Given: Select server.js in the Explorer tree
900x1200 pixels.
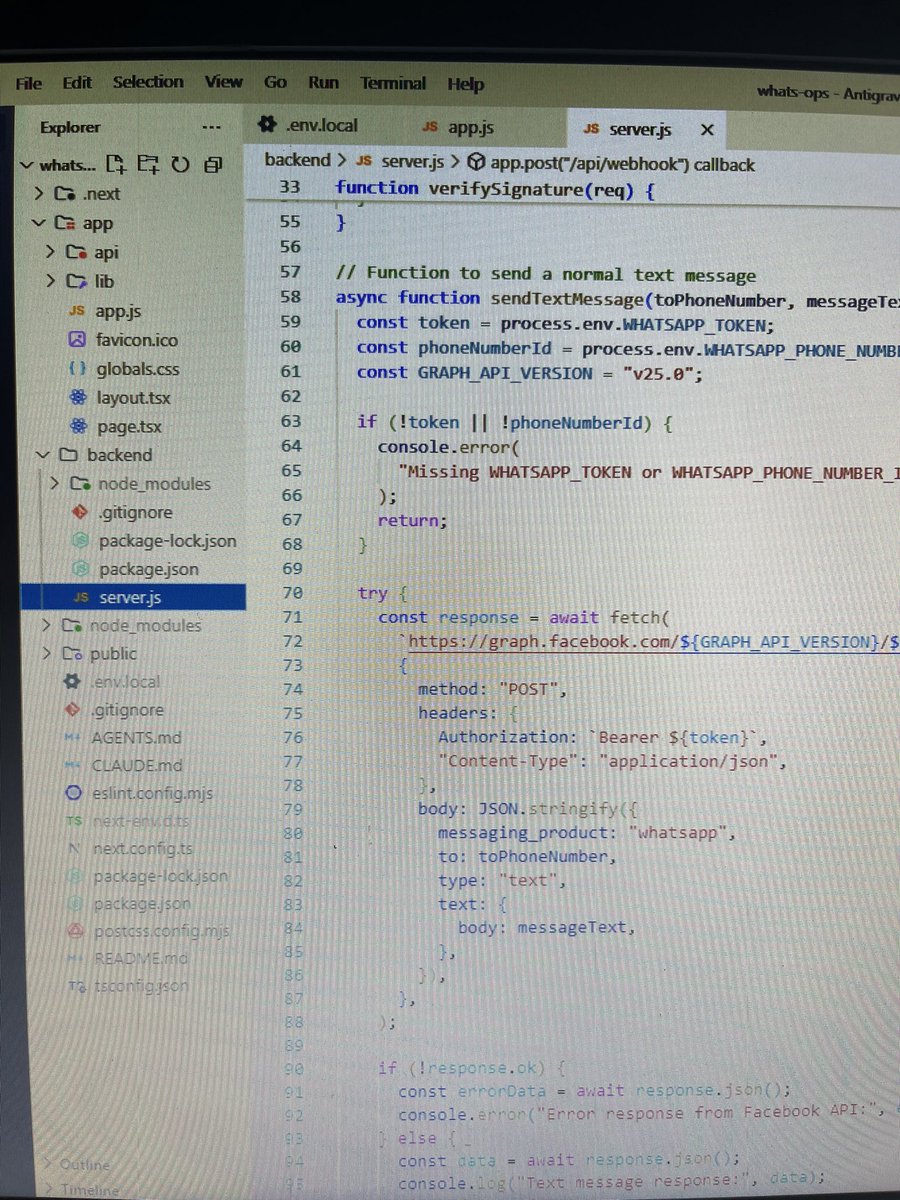Looking at the screenshot, I should pyautogui.click(x=130, y=597).
